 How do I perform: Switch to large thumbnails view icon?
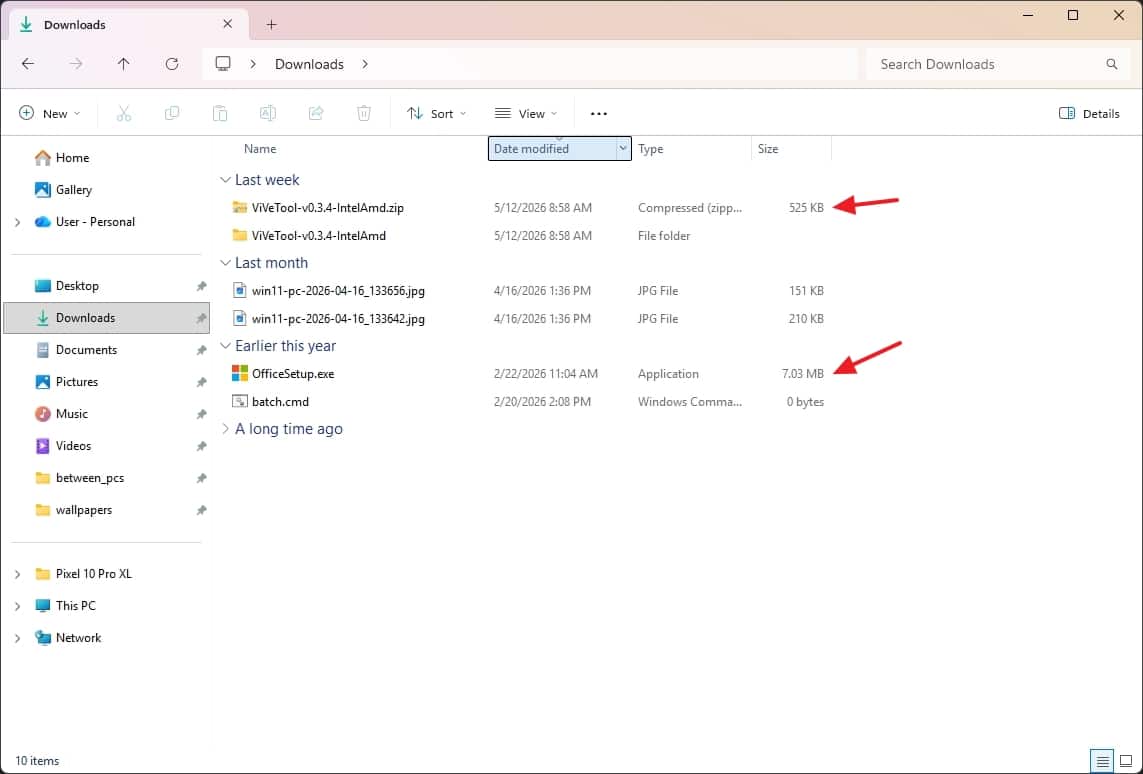pyautogui.click(x=1126, y=762)
